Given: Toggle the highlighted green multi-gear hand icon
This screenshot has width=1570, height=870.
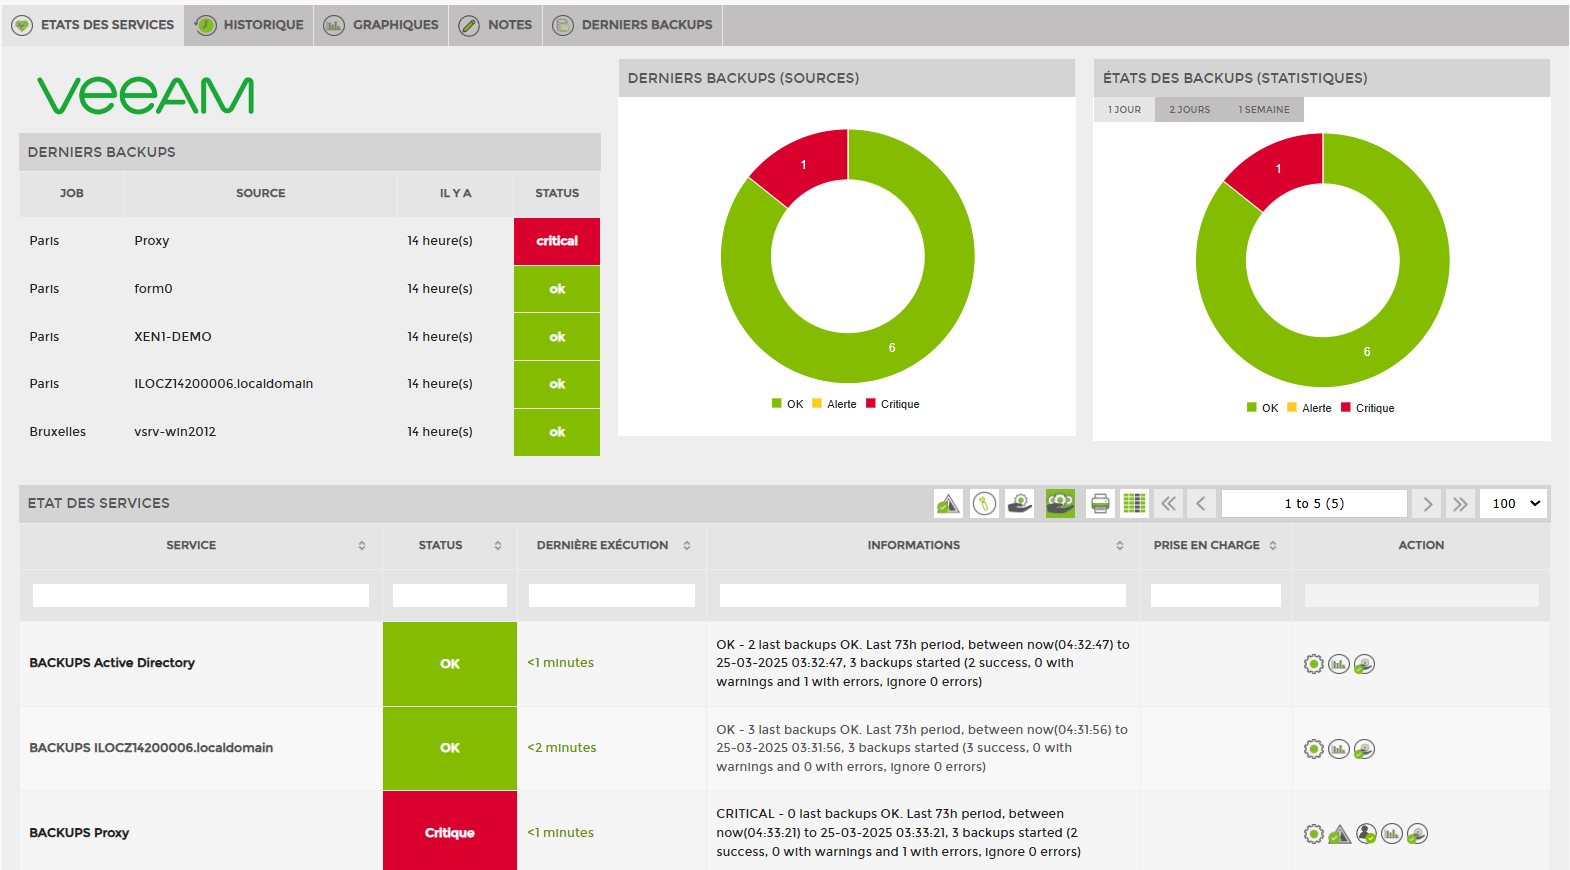Looking at the screenshot, I should coord(1060,503).
